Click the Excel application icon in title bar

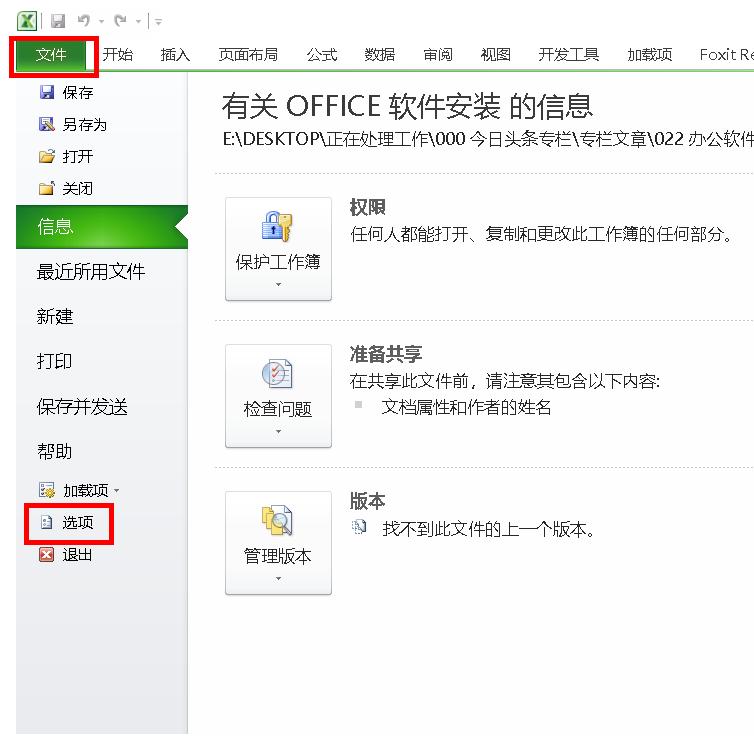click(x=26, y=21)
